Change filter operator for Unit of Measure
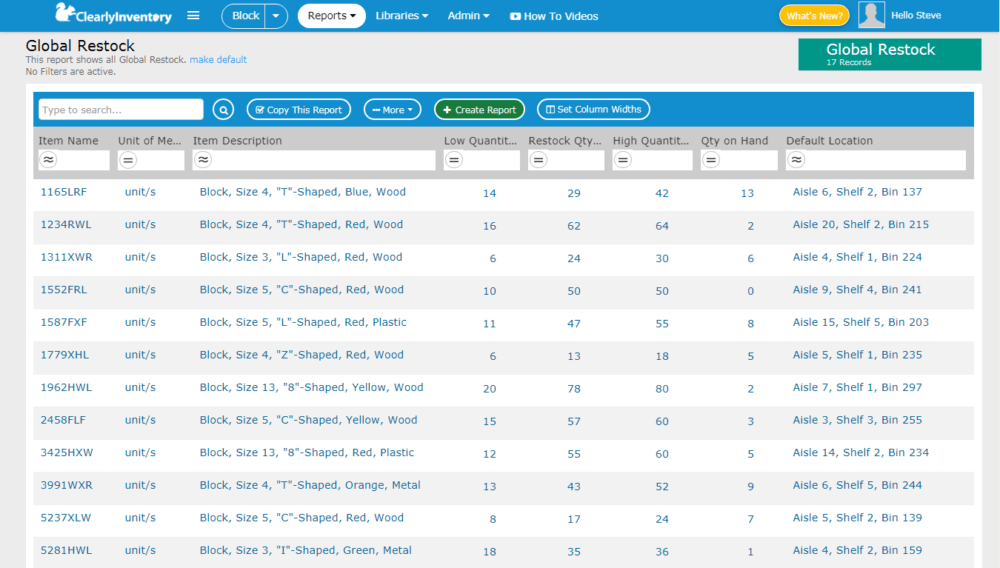The height and width of the screenshot is (568, 1000). click(x=128, y=159)
